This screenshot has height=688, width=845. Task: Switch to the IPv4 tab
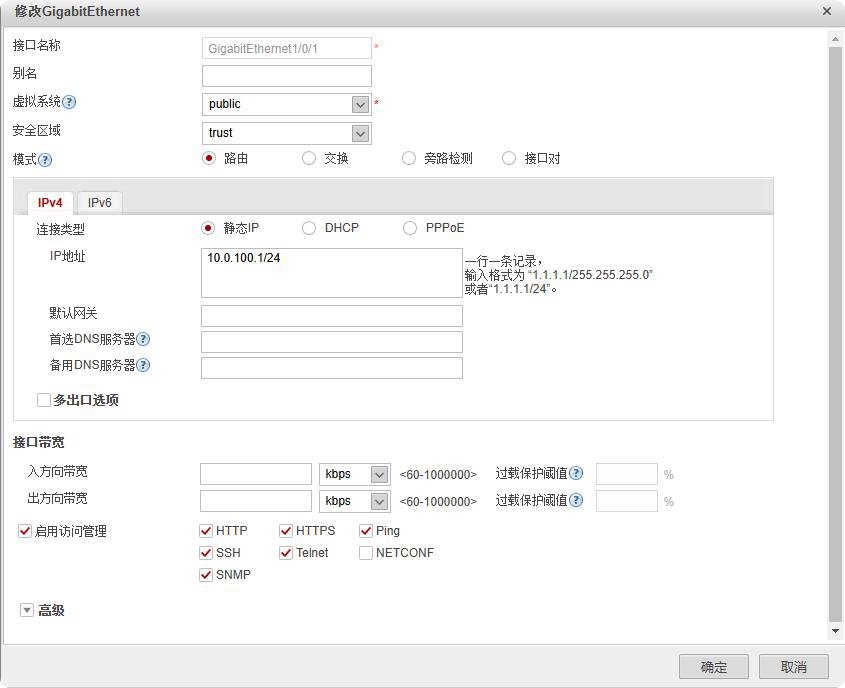click(50, 202)
